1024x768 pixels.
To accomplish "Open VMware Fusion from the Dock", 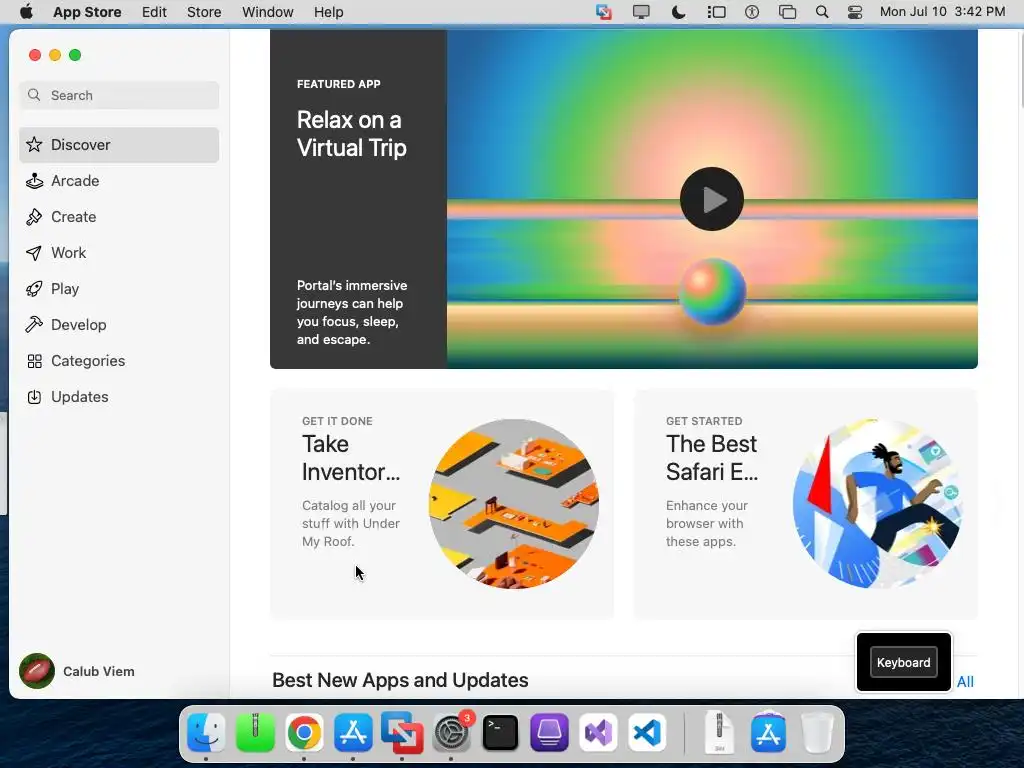I will pos(402,733).
